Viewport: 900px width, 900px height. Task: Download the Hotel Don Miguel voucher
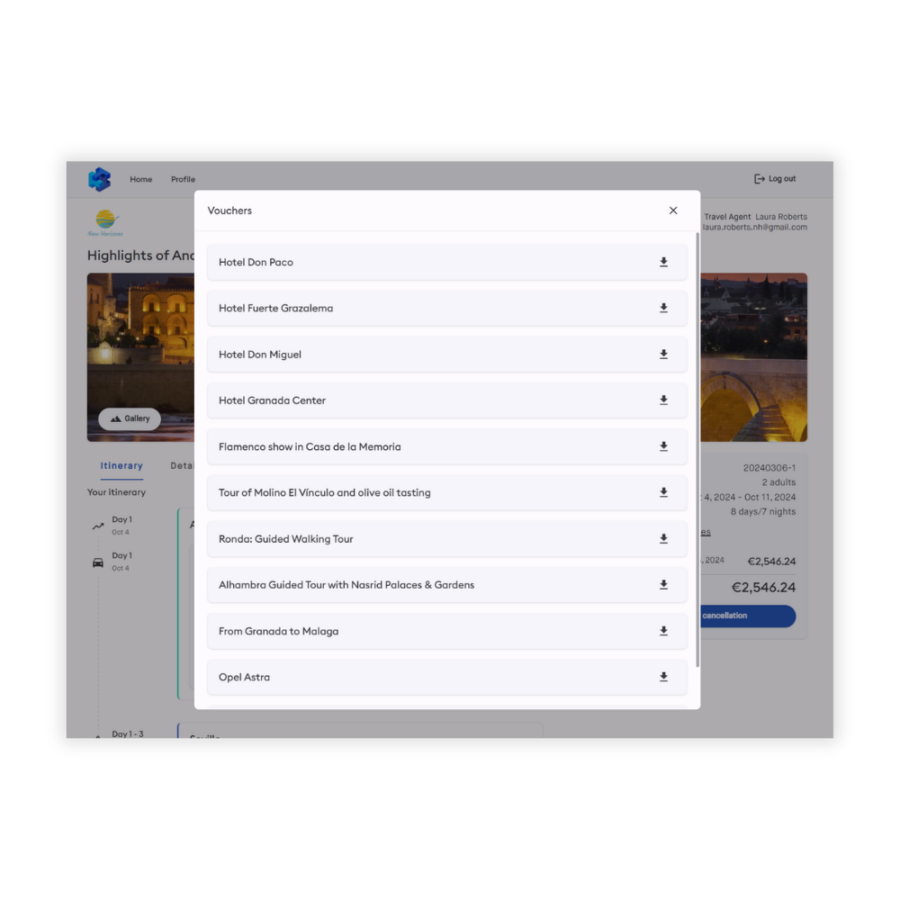[x=664, y=354]
